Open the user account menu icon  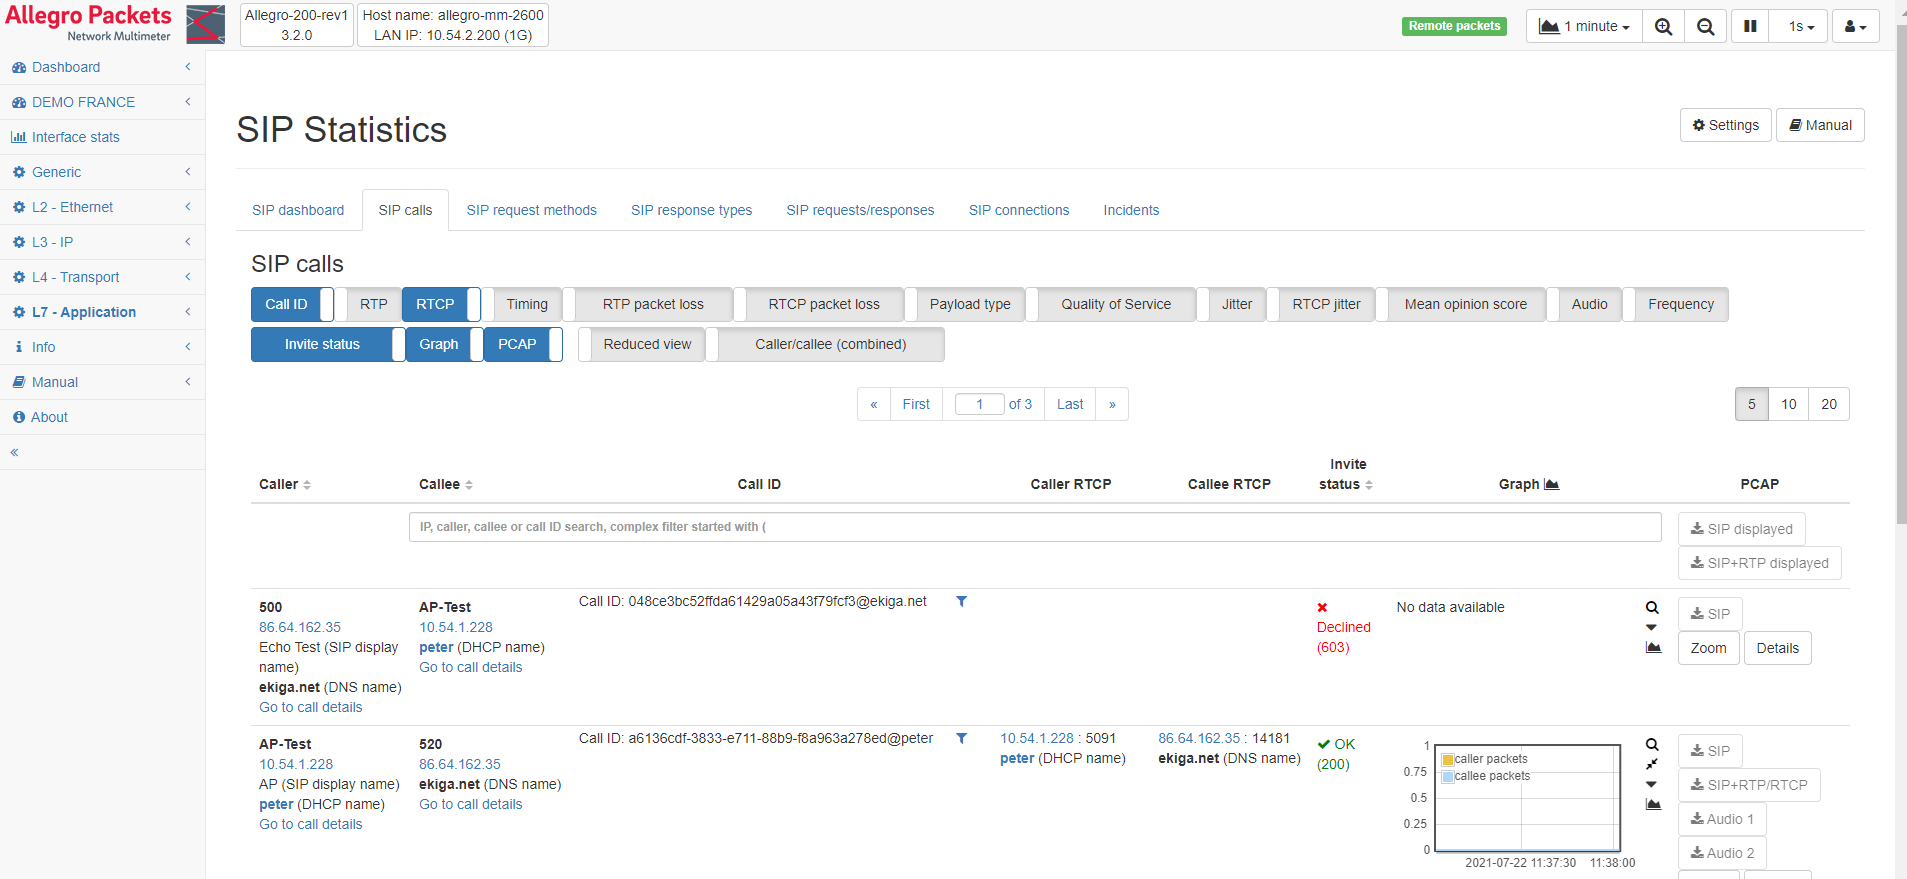[1855, 27]
